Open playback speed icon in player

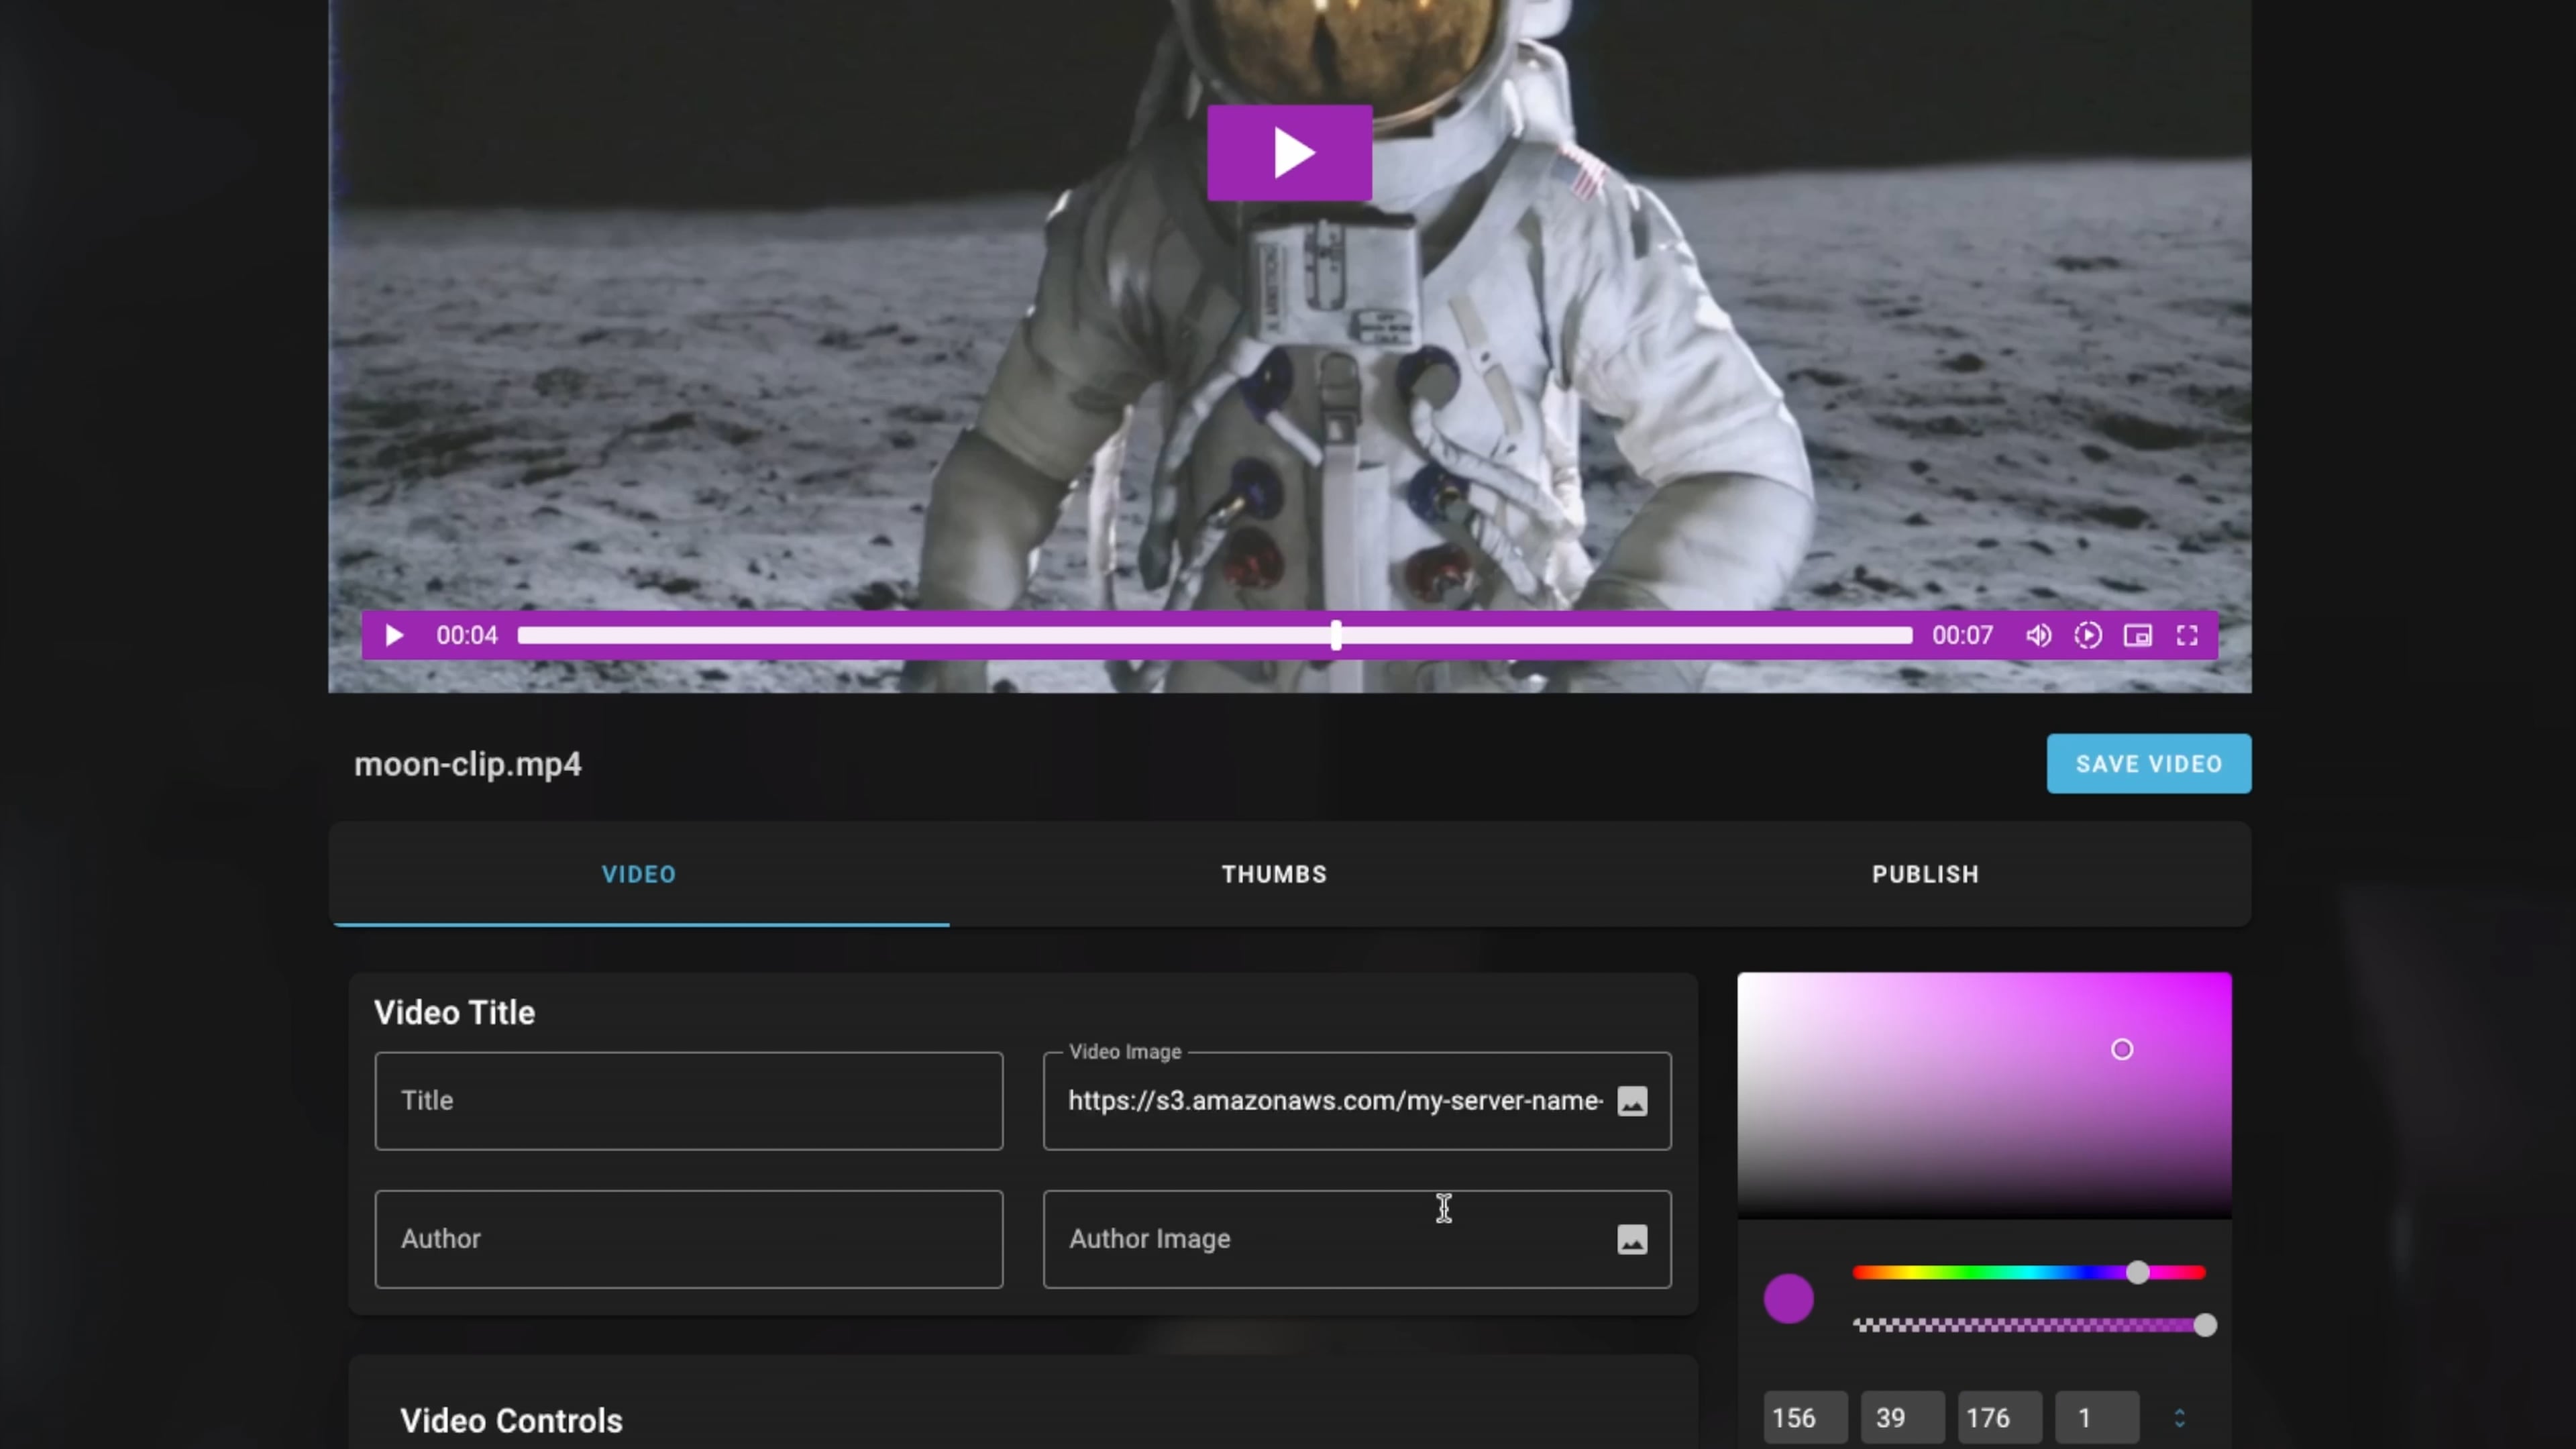2088,636
